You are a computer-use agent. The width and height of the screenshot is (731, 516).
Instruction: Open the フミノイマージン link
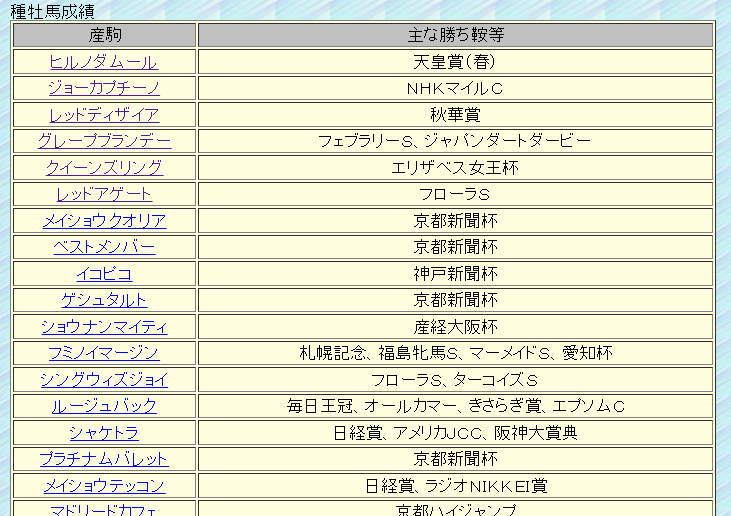point(104,353)
